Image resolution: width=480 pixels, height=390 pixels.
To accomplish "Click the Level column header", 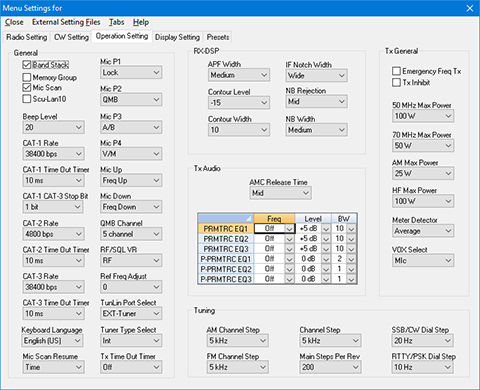I will (x=313, y=219).
